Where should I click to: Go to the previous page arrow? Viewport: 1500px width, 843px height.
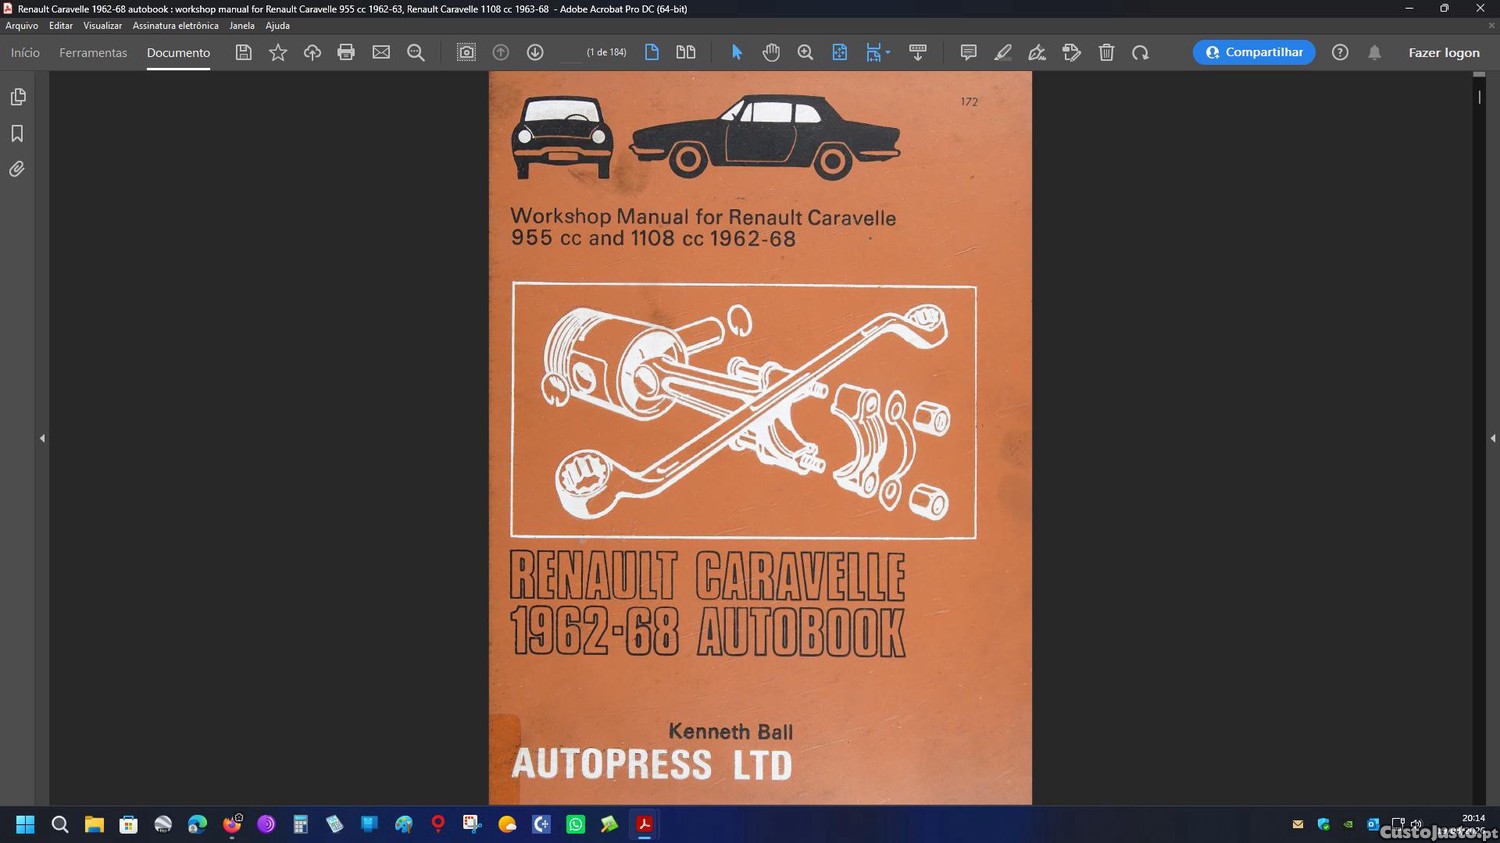click(501, 52)
